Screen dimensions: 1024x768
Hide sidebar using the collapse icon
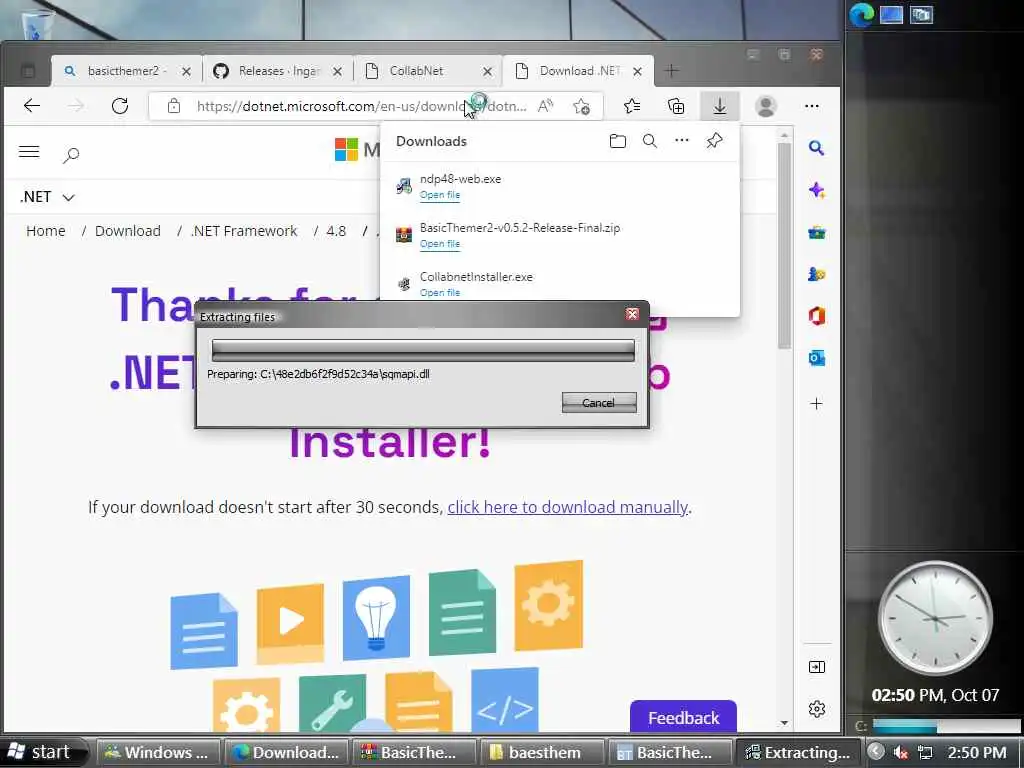tap(816, 667)
